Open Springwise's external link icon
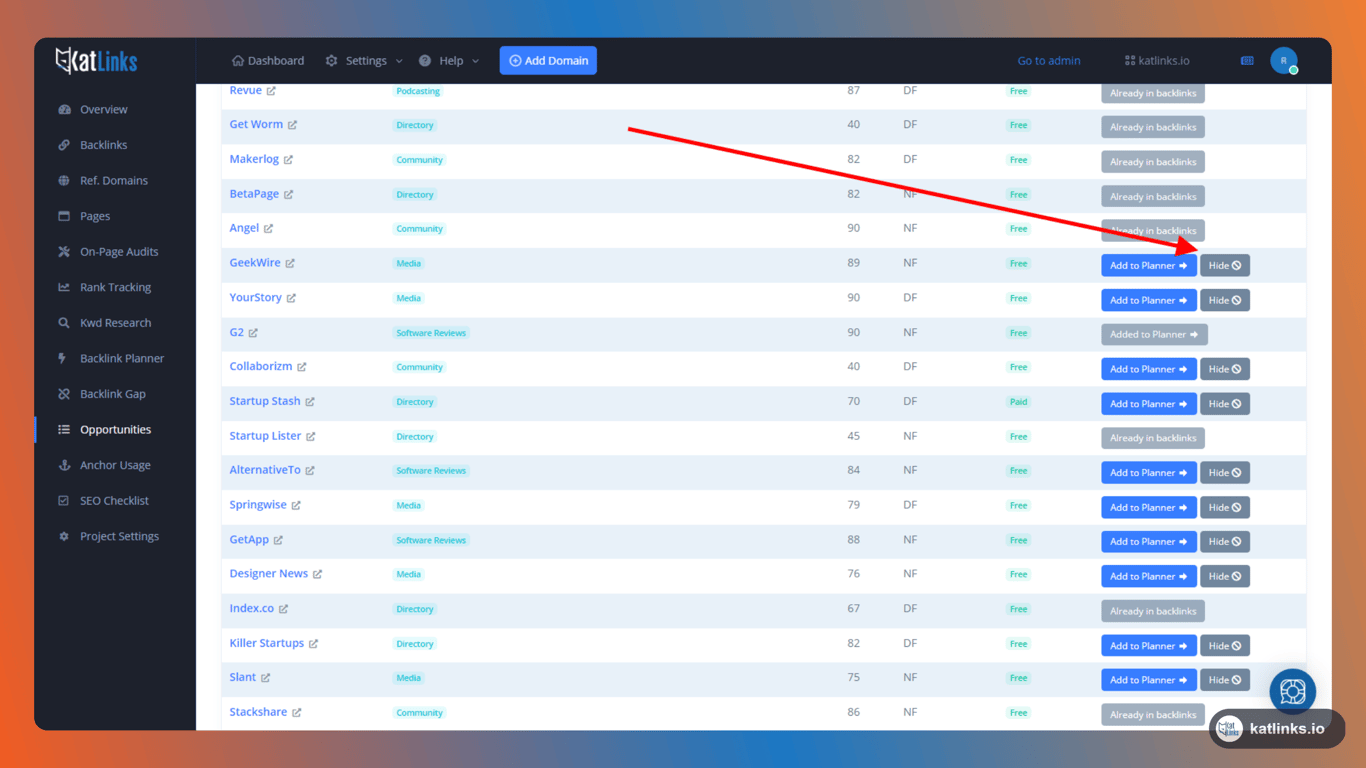The image size is (1366, 768). click(x=296, y=506)
